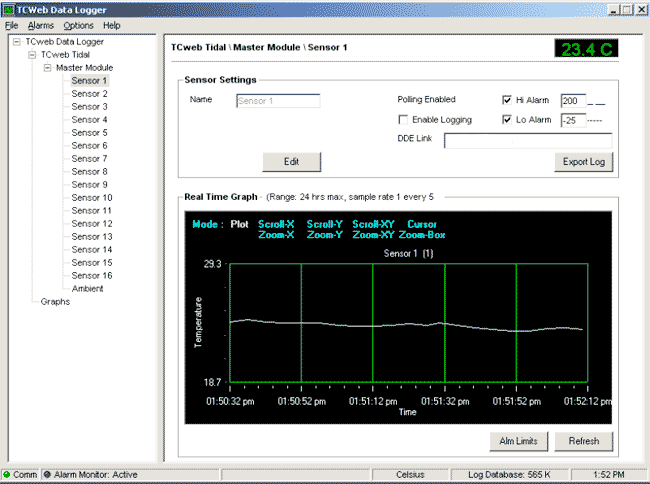Viewport: 650px width, 484px height.
Task: Select Sensor 13 in the tree
Action: pos(92,237)
